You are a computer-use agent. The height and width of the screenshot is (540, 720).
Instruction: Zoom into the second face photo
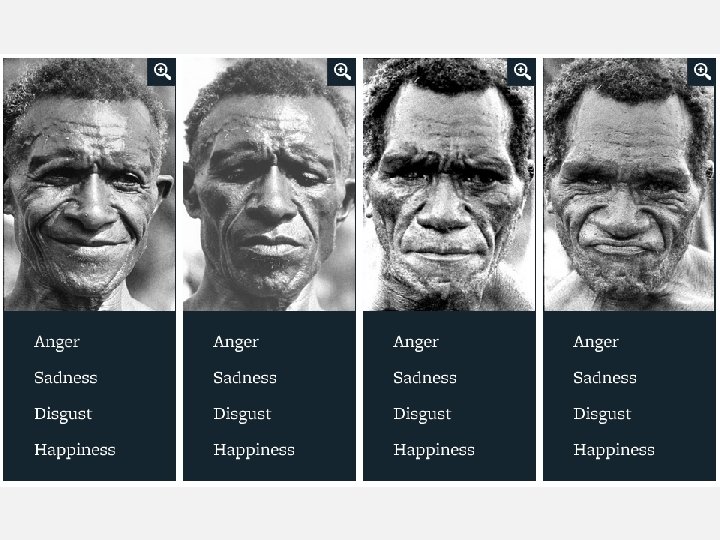pyautogui.click(x=341, y=72)
